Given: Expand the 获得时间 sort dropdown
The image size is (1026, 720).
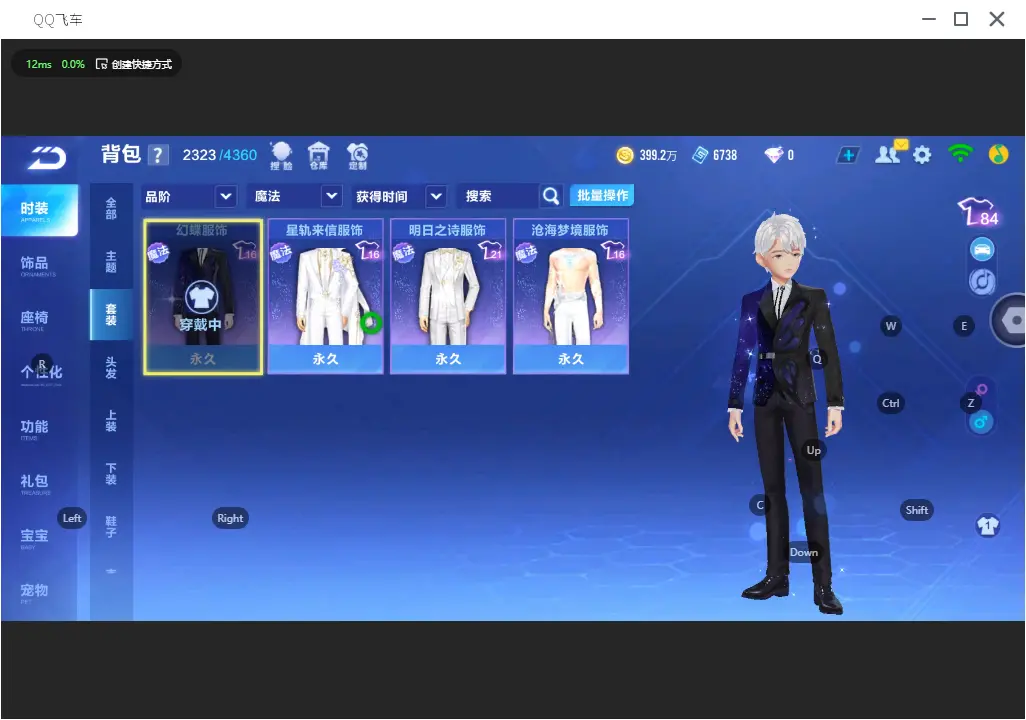Looking at the screenshot, I should [436, 196].
